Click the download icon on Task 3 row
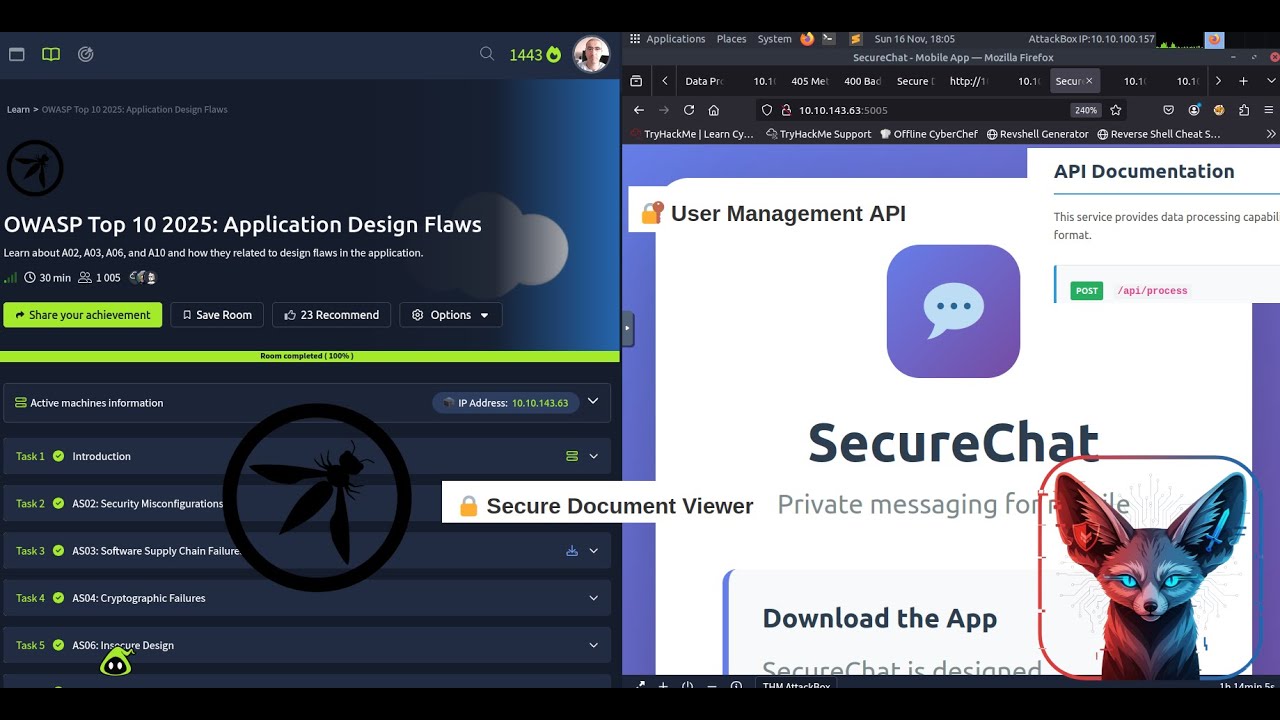 [572, 551]
